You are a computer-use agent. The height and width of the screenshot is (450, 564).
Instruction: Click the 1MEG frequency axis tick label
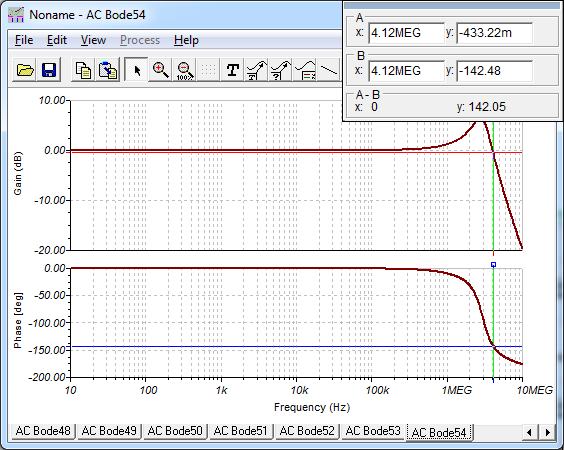click(456, 390)
